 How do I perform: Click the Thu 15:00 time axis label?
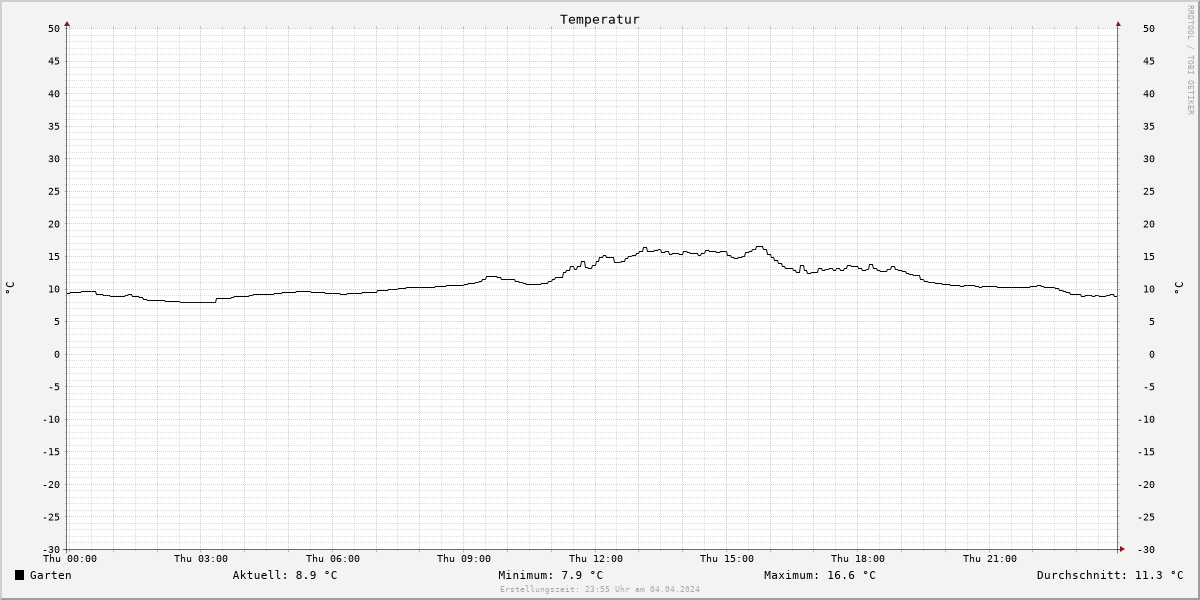click(727, 559)
